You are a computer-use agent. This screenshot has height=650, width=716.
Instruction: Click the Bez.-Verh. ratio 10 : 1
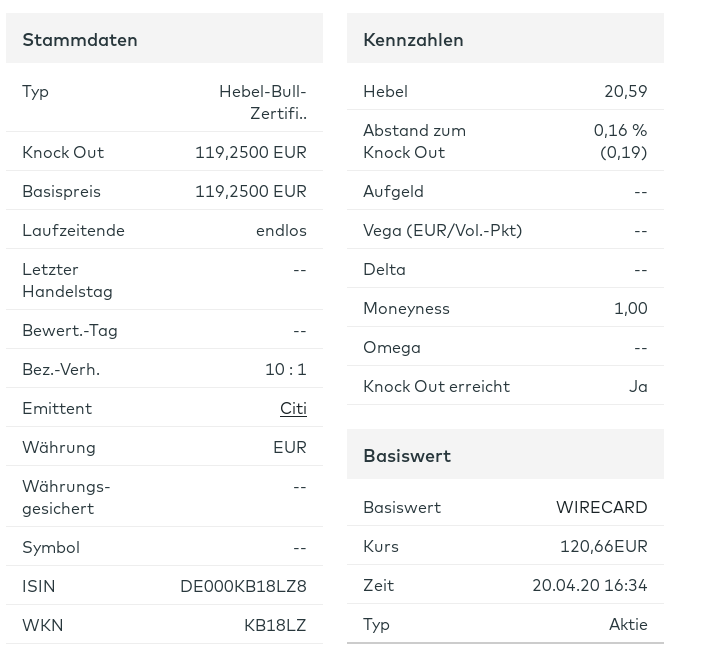click(x=285, y=369)
